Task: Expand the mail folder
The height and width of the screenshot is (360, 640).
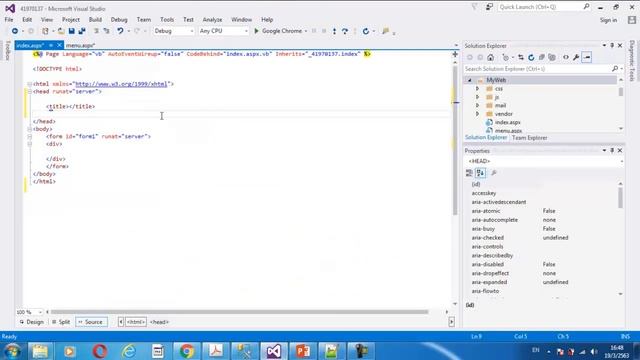Action: [x=477, y=105]
